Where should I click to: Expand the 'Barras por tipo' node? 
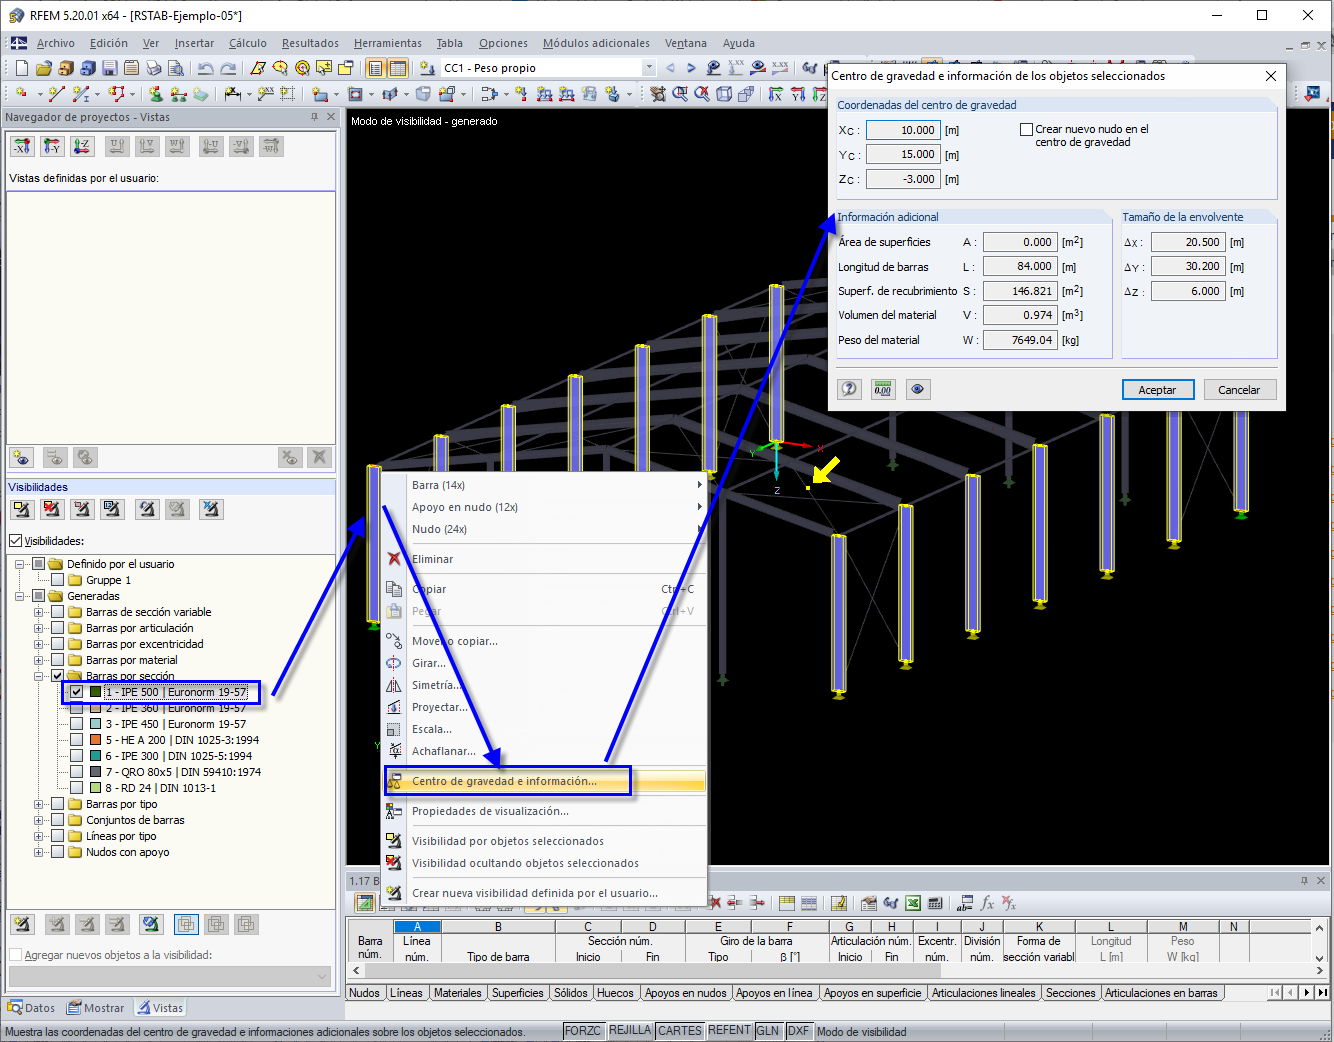[x=39, y=804]
